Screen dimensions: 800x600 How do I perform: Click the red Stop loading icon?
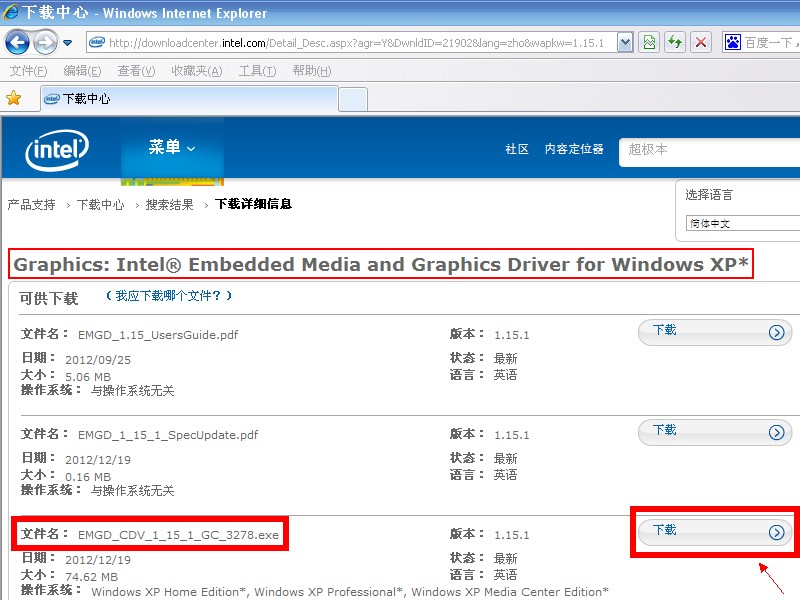tap(702, 42)
